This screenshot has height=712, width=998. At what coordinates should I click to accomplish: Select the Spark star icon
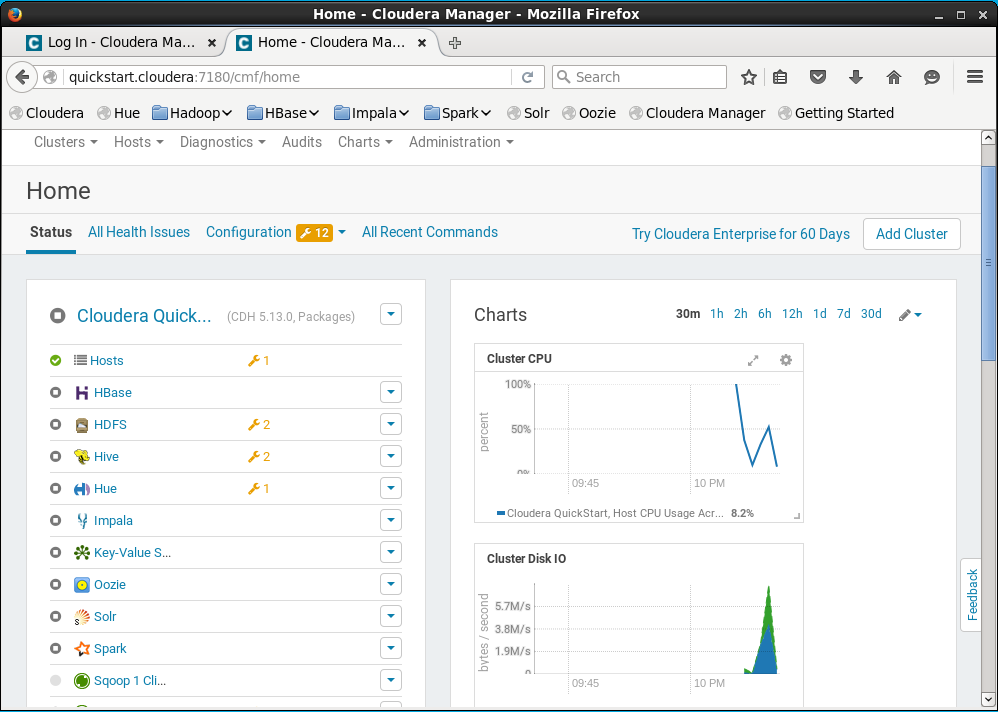(81, 648)
